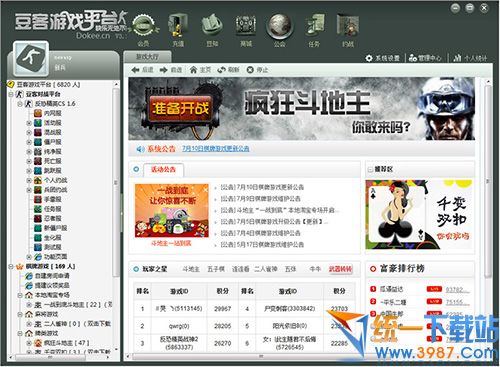500x367 pixels.
Task: Open the 会员 membership badge icon
Action: [143, 27]
